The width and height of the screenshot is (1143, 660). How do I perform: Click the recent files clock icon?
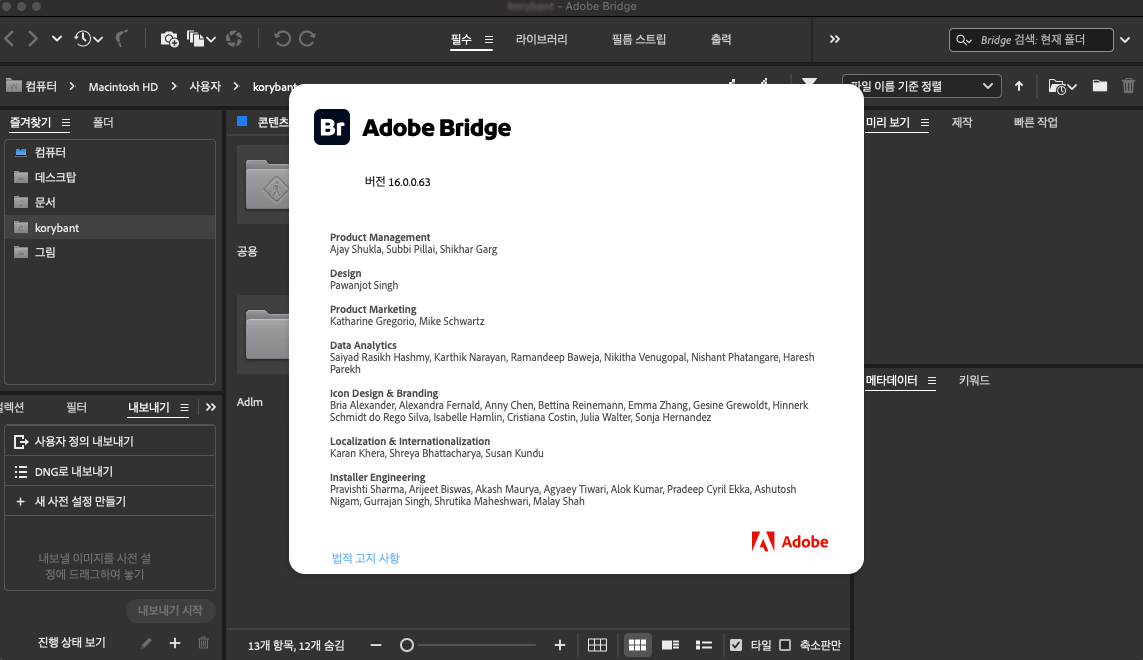(82, 39)
